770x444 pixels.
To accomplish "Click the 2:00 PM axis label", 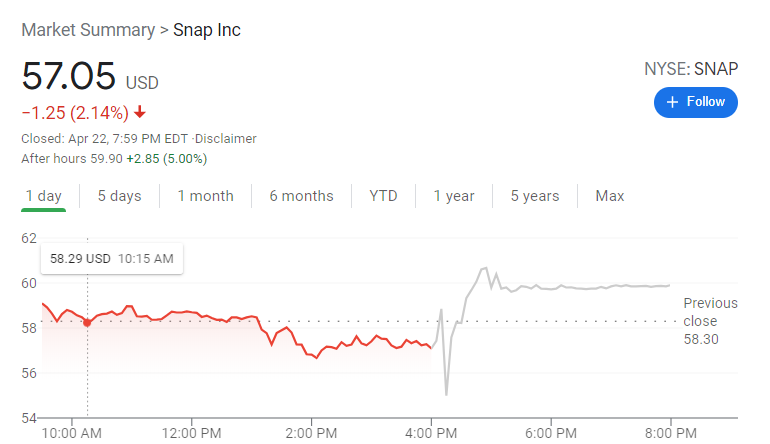I will (x=311, y=433).
